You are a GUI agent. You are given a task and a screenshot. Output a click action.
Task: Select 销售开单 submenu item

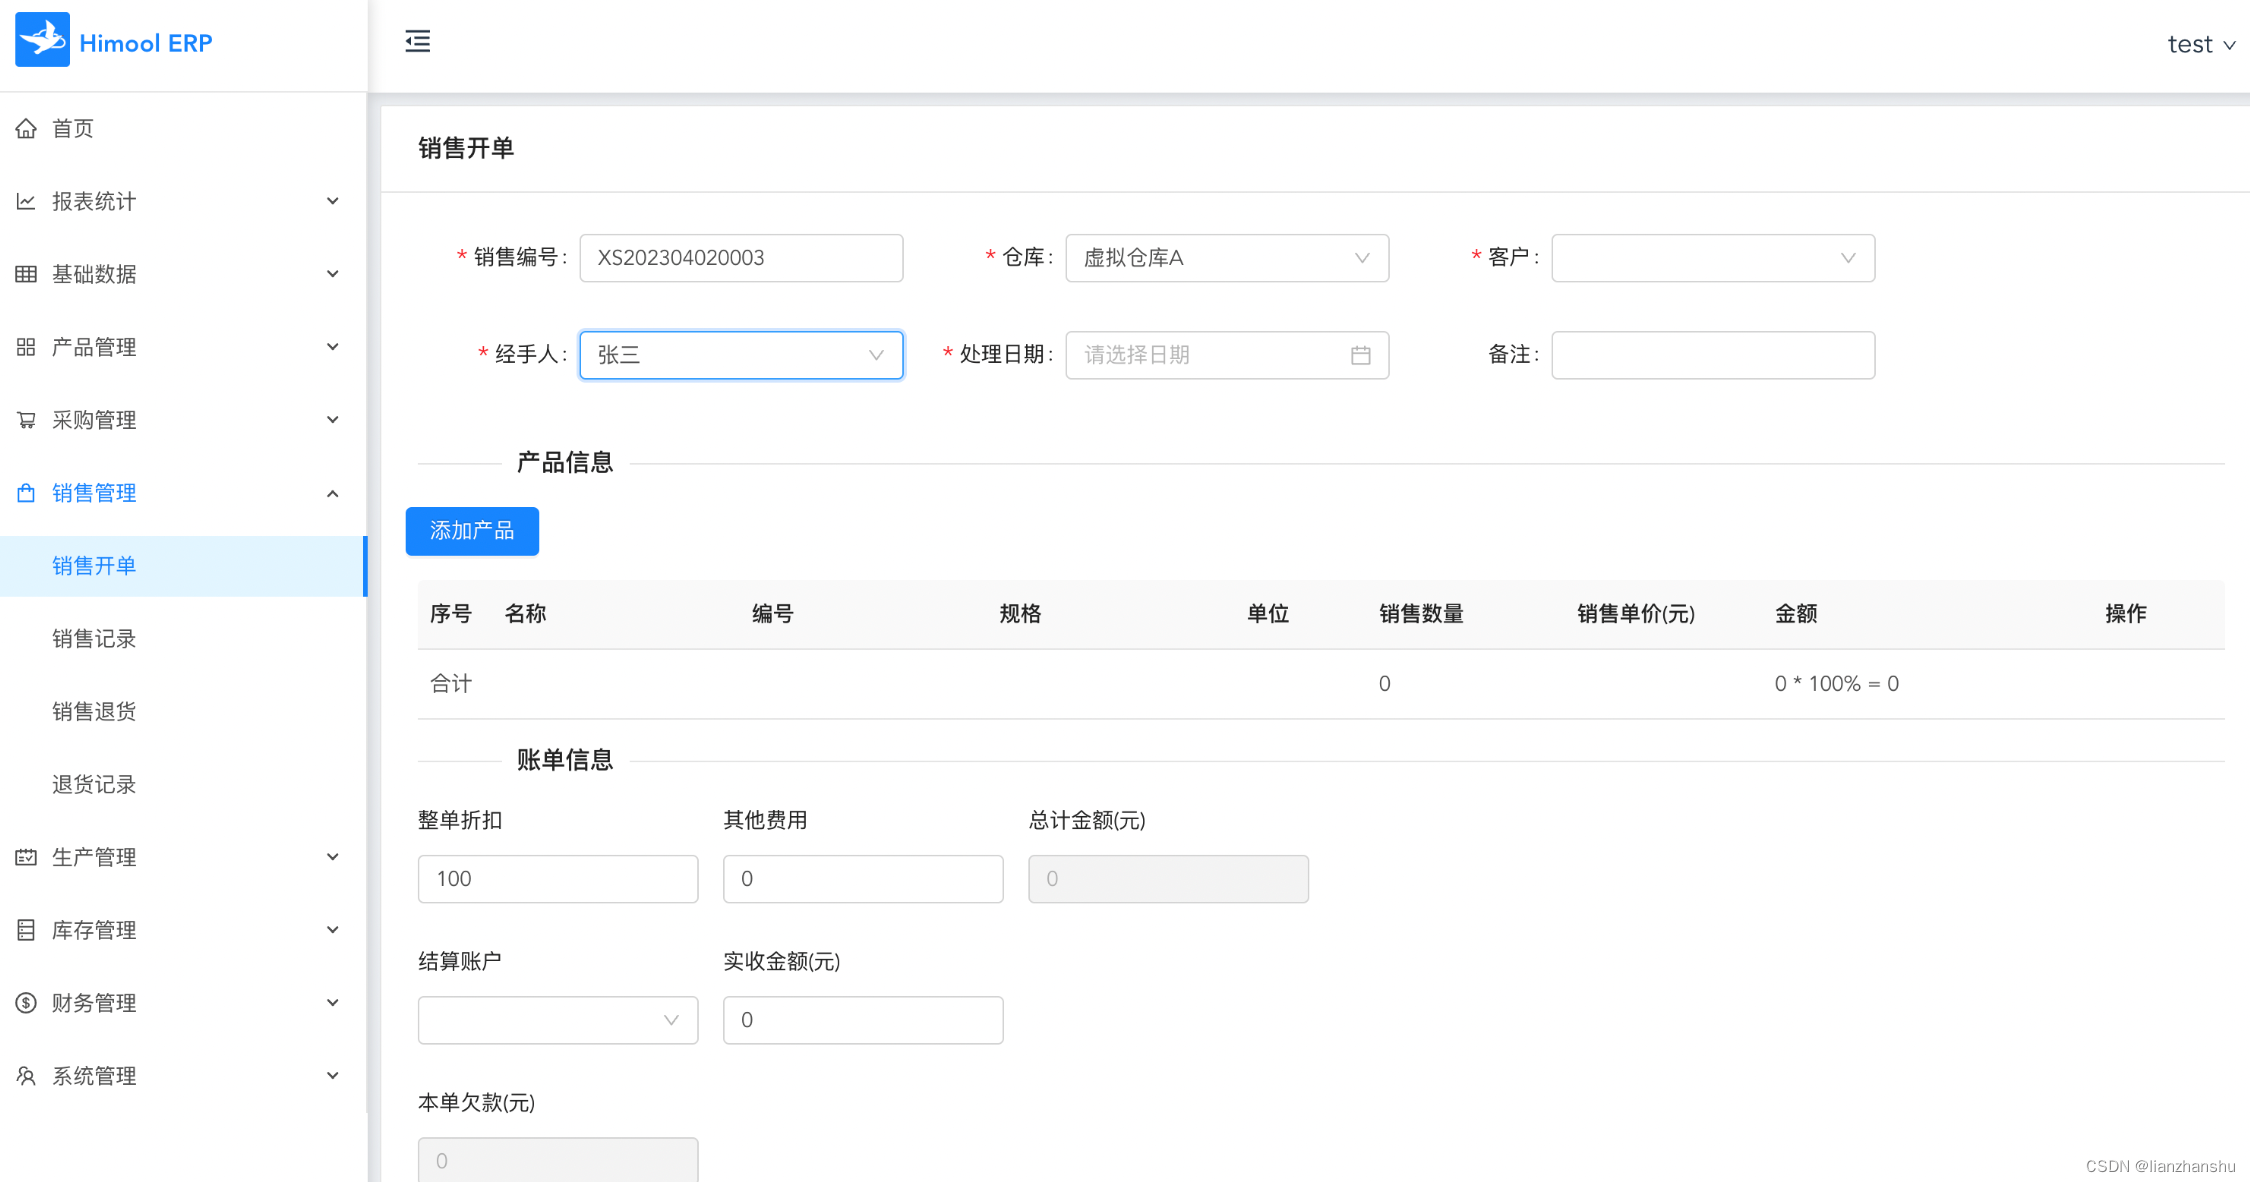pos(184,566)
